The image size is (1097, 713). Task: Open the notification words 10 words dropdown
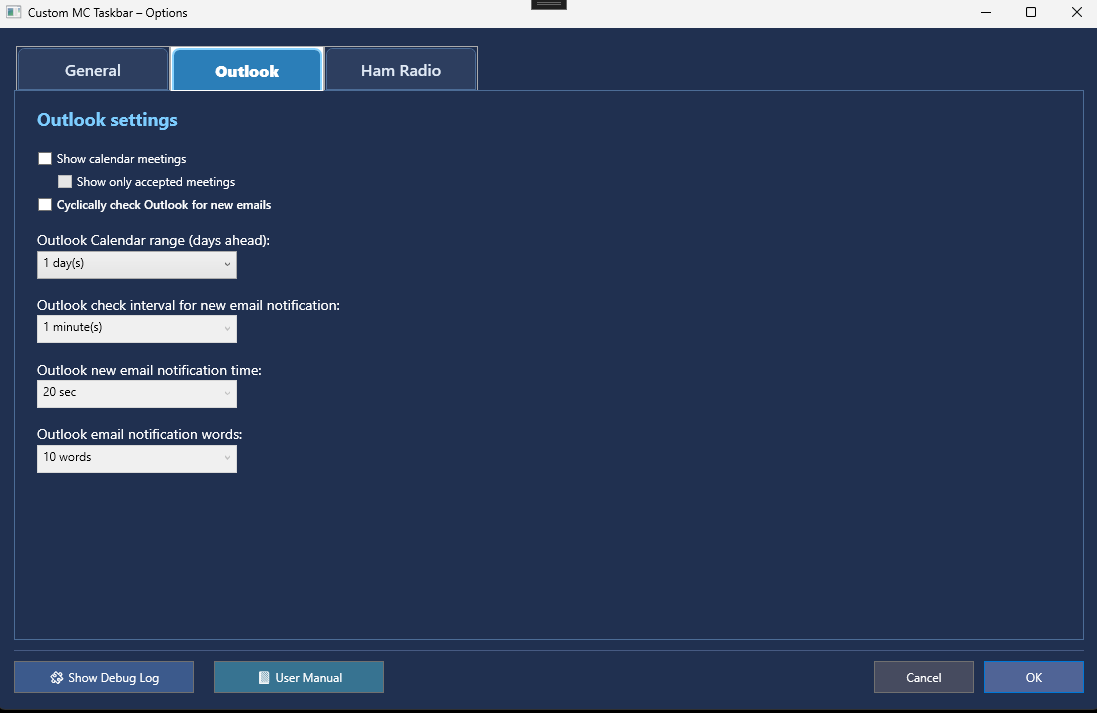coord(137,459)
